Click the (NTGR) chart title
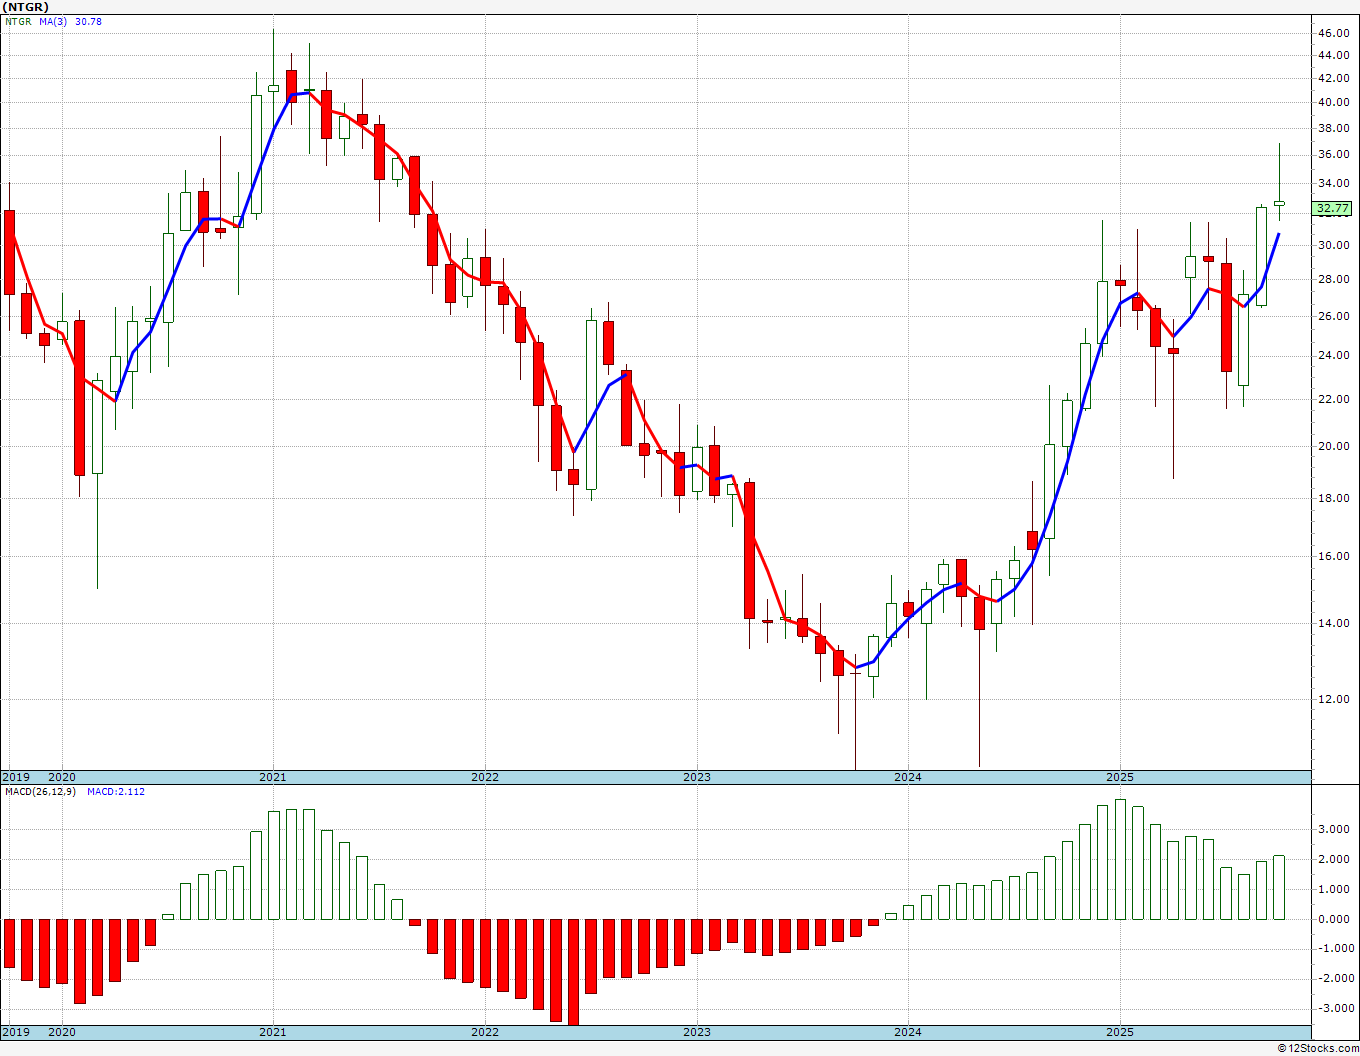The width and height of the screenshot is (1360, 1056). click(26, 7)
